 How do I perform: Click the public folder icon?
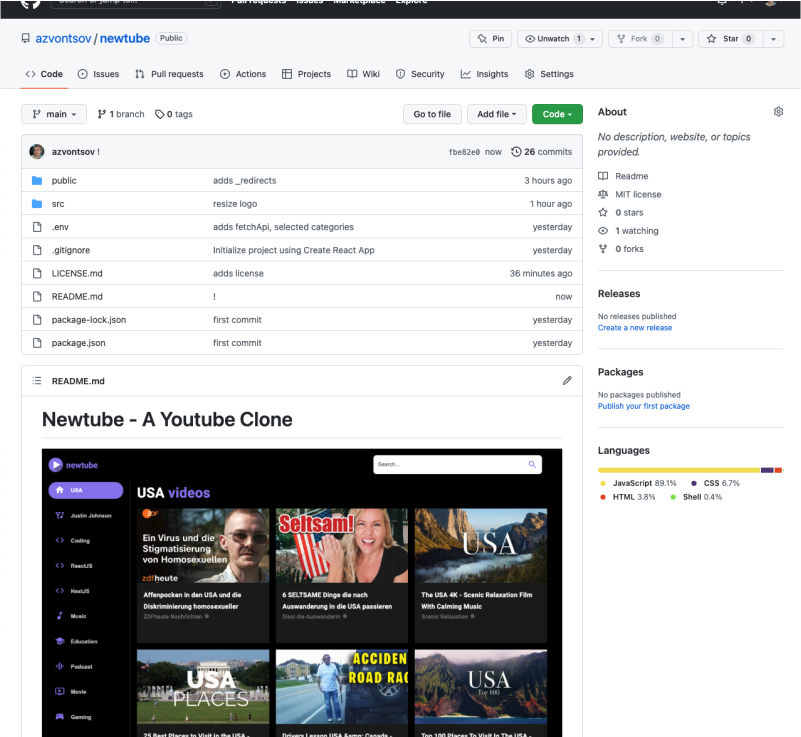pos(37,180)
